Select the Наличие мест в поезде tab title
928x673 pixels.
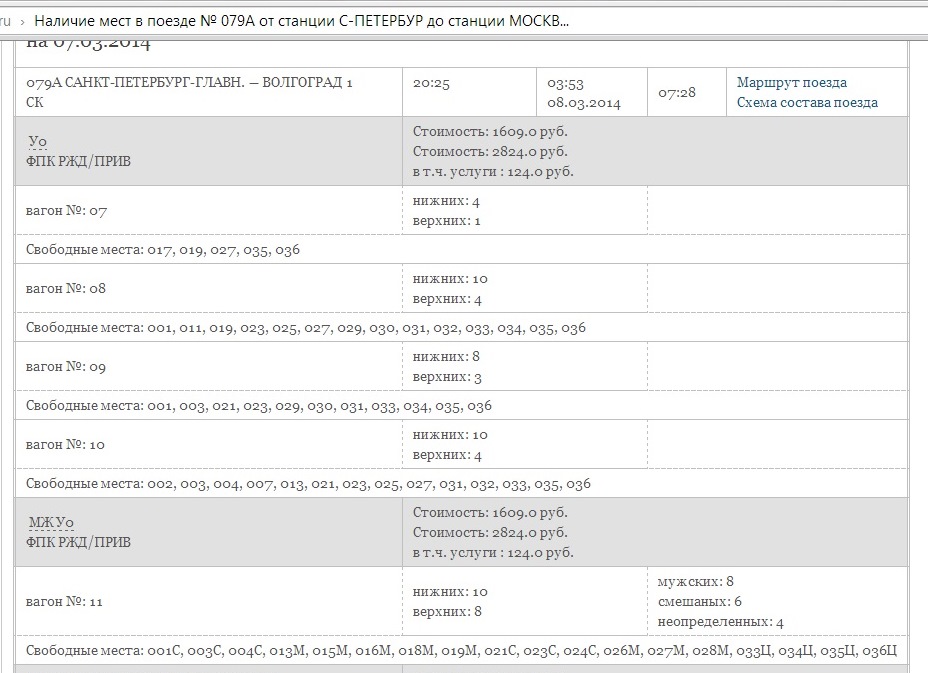coord(301,21)
